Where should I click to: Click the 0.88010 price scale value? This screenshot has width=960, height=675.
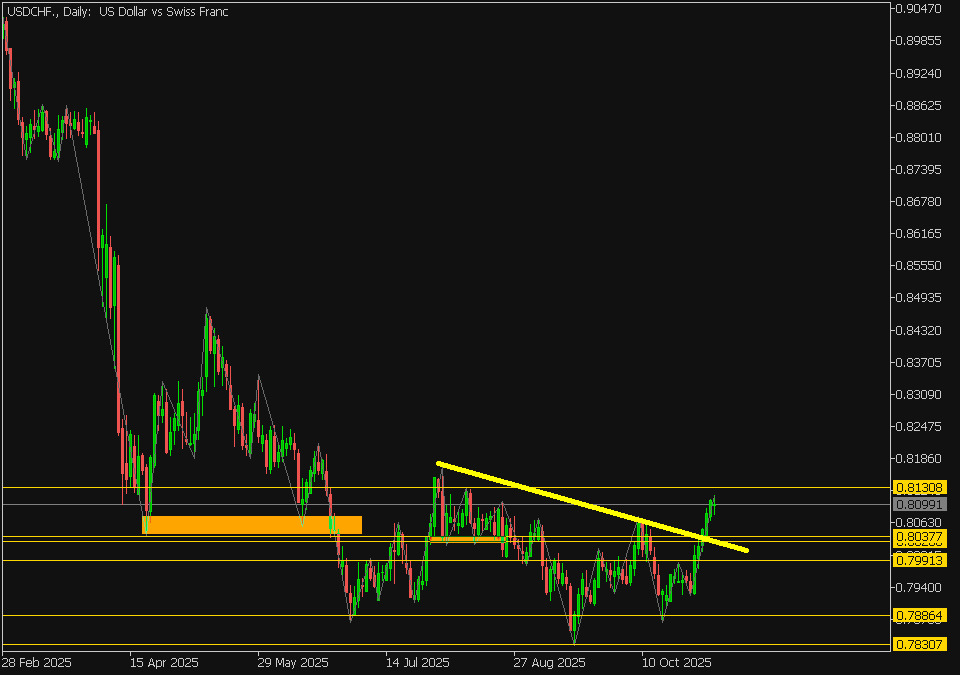918,137
